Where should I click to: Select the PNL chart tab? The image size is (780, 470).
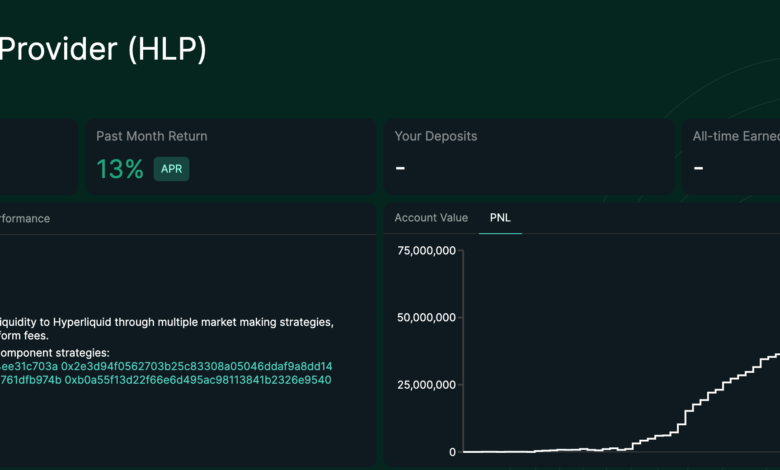(x=500, y=218)
